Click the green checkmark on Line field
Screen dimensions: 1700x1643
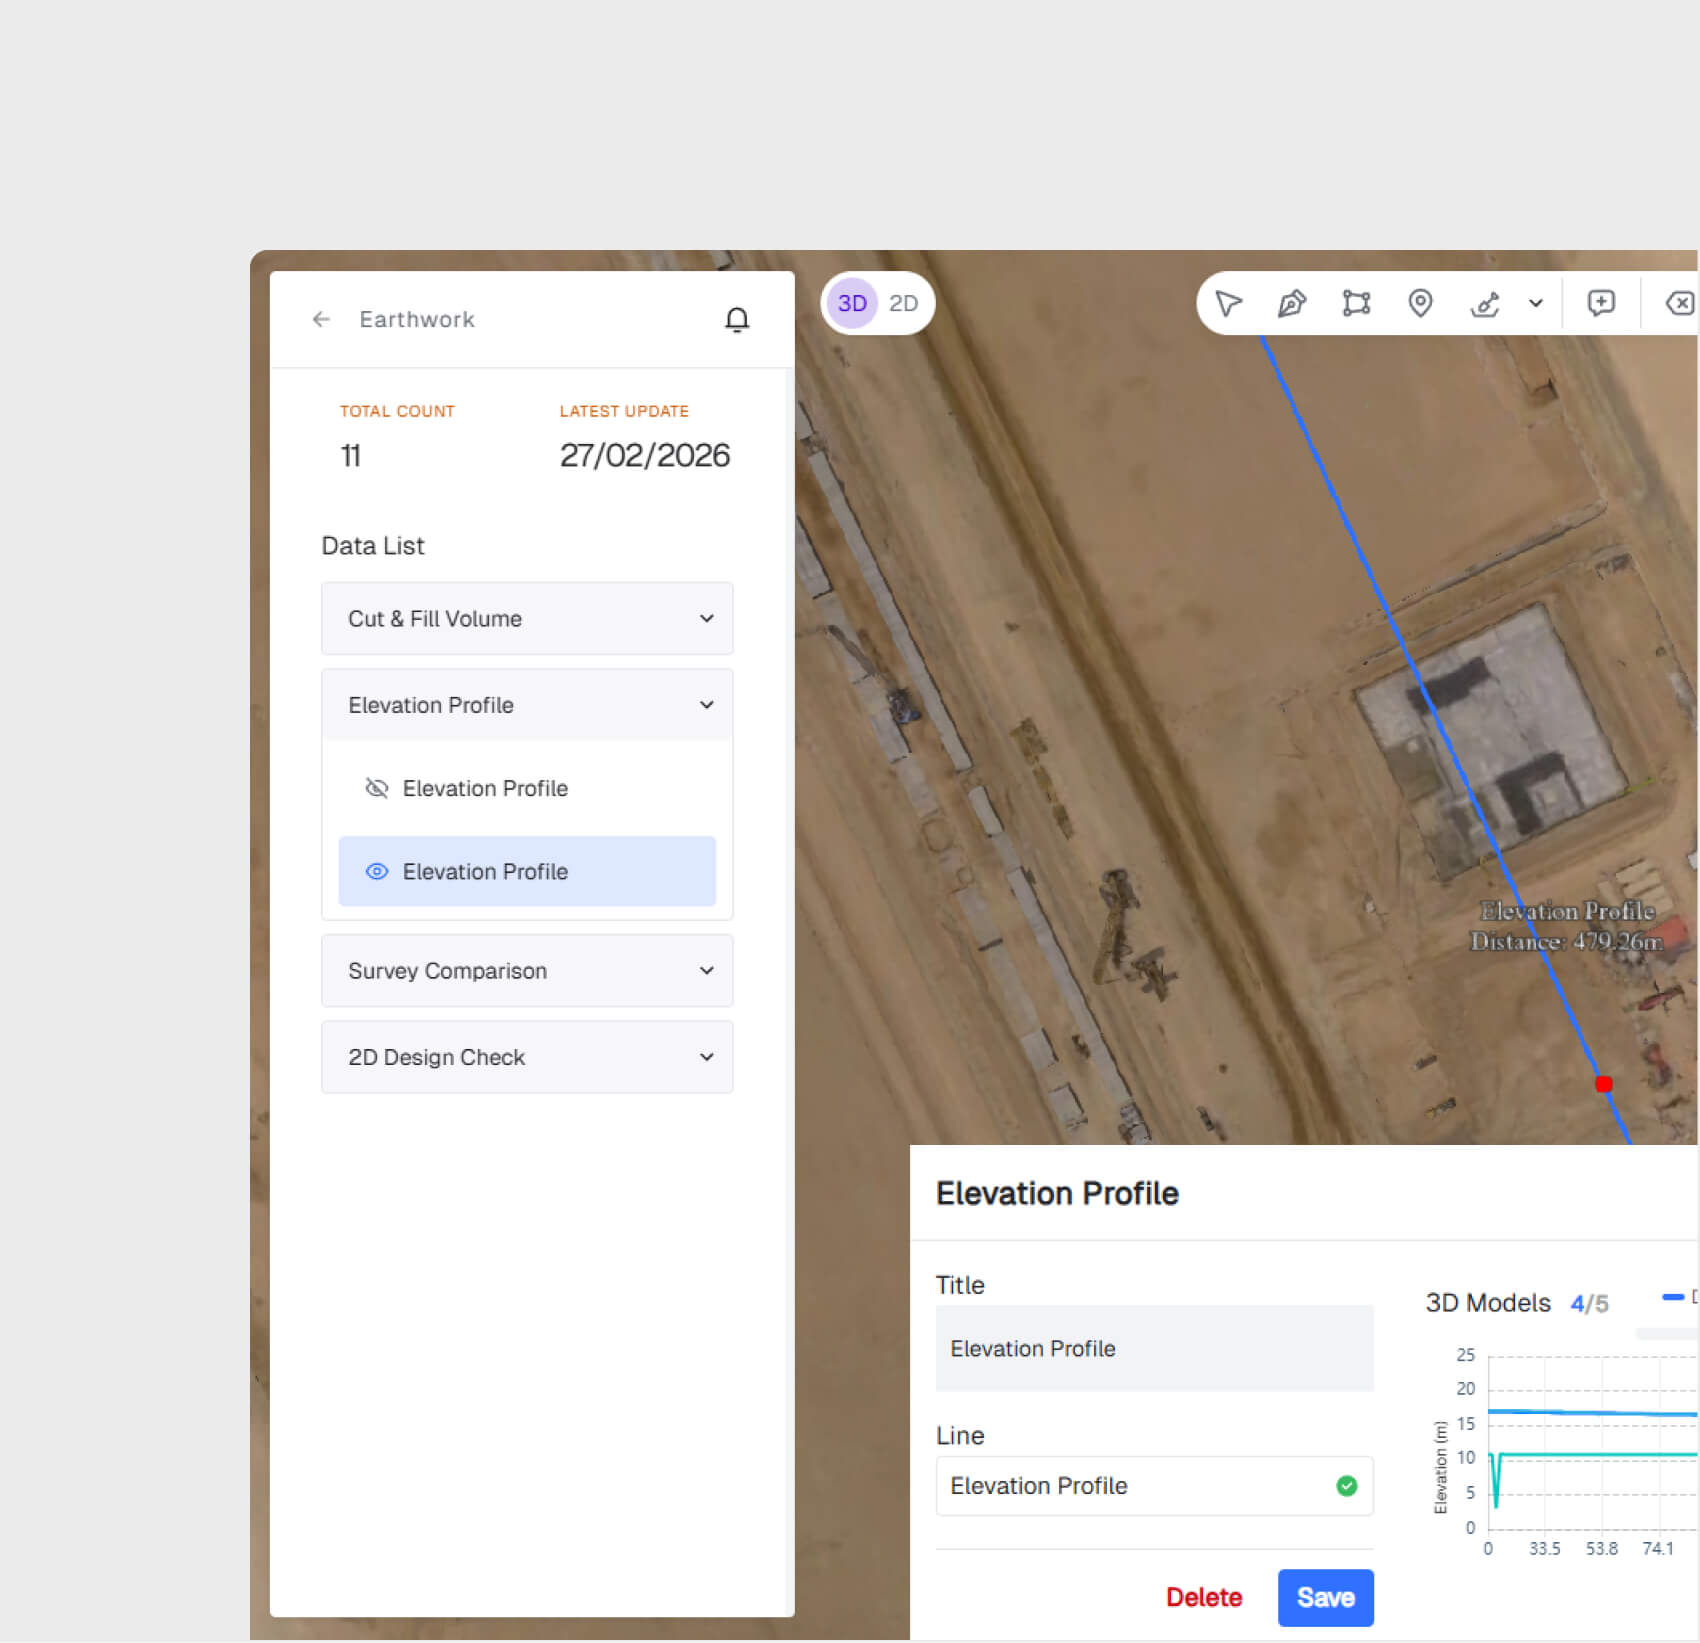coord(1346,1486)
